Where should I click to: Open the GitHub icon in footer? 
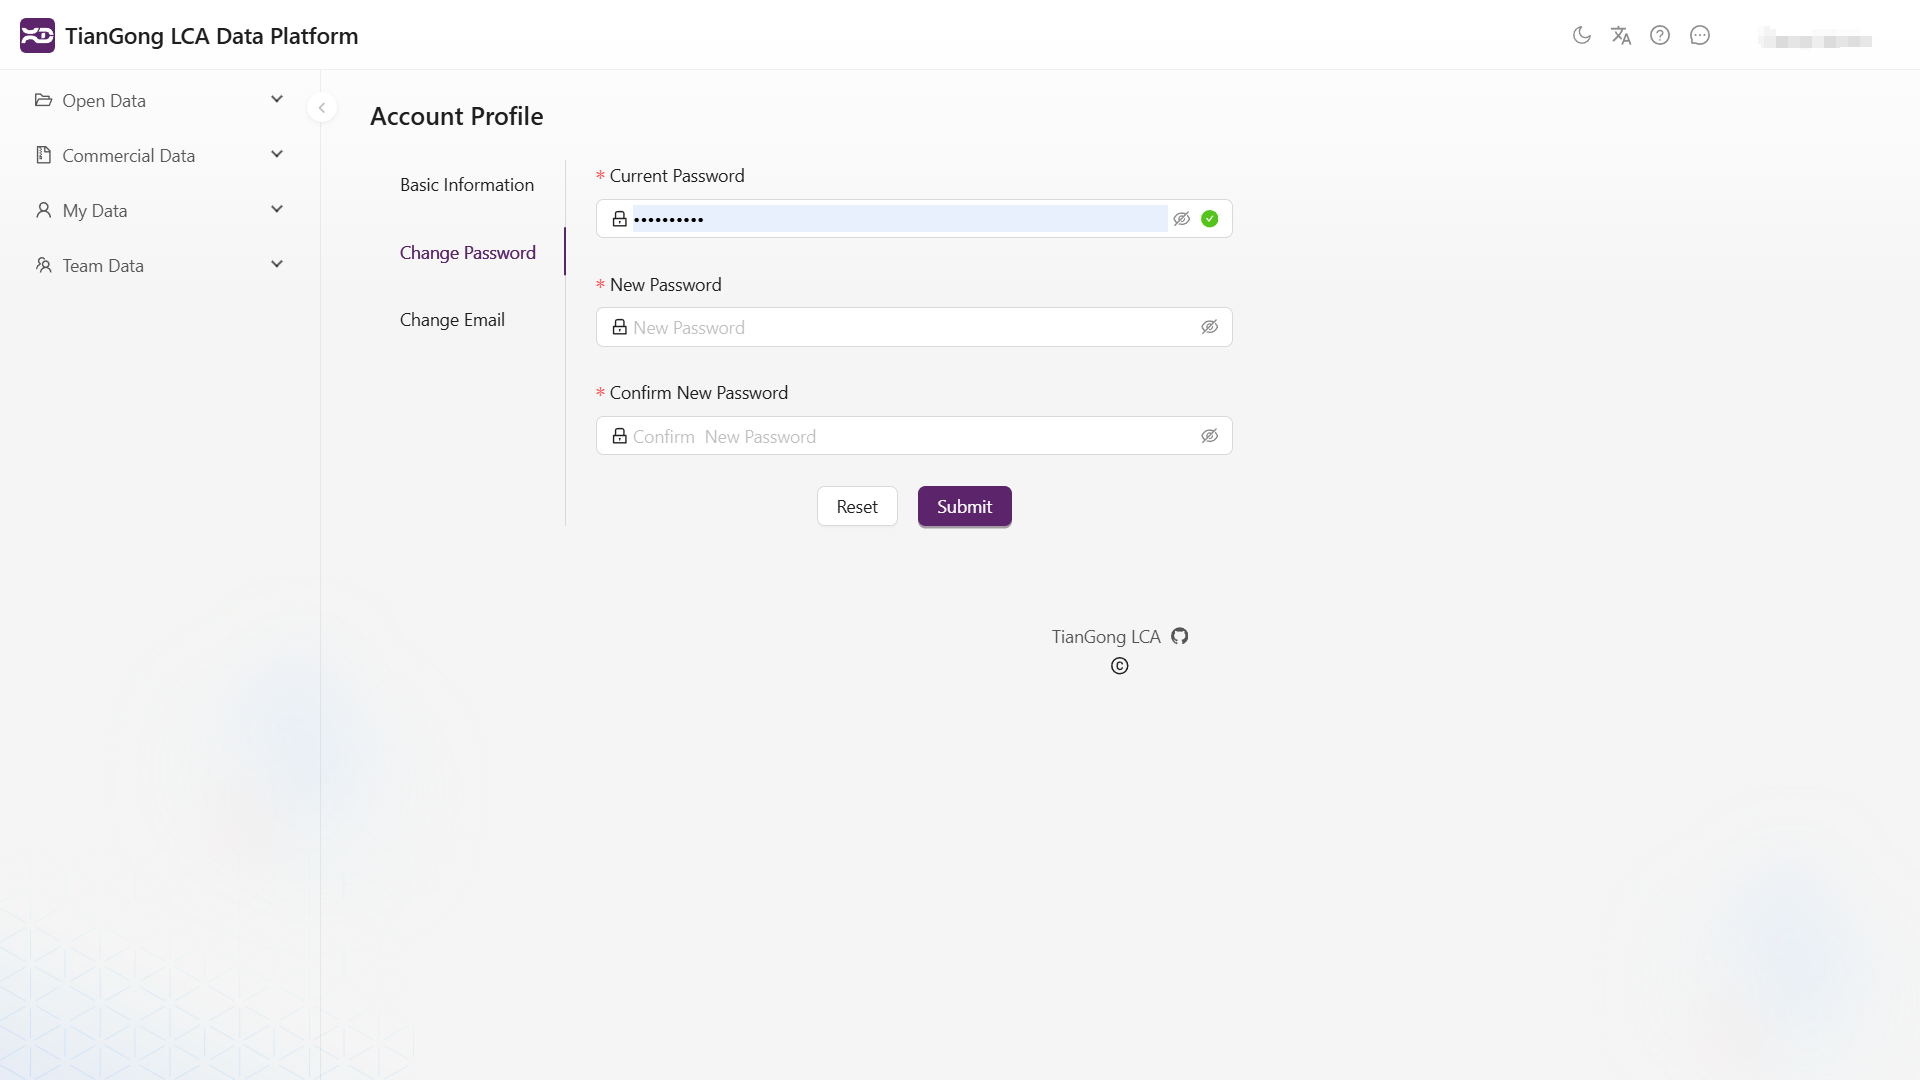point(1180,637)
